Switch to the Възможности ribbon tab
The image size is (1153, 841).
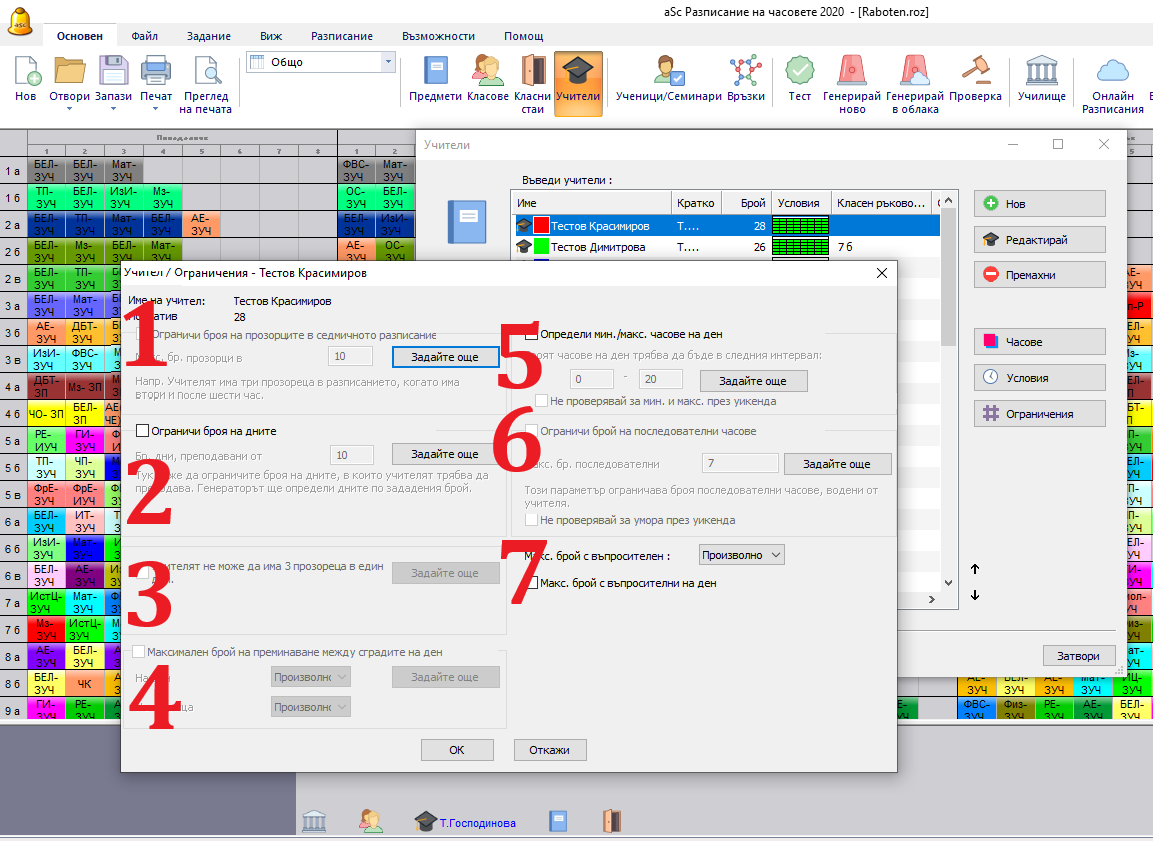[438, 36]
